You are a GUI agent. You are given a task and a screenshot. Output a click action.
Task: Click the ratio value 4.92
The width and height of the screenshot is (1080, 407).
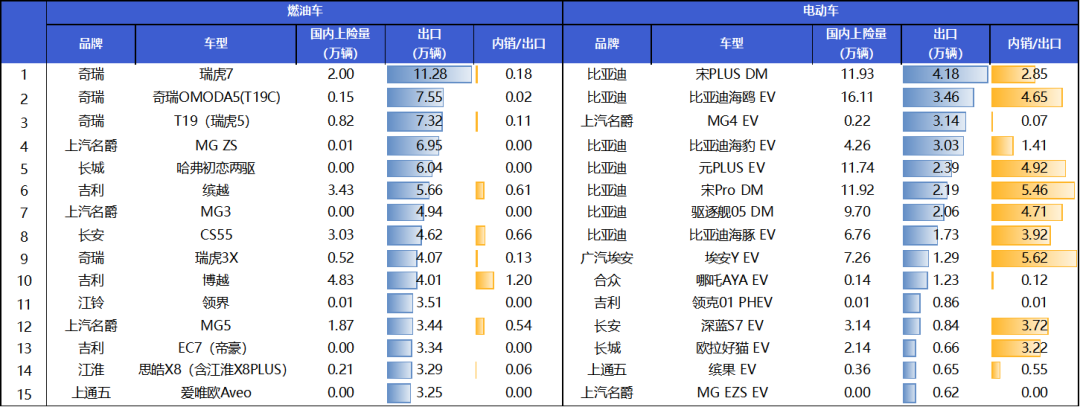(x=1034, y=168)
